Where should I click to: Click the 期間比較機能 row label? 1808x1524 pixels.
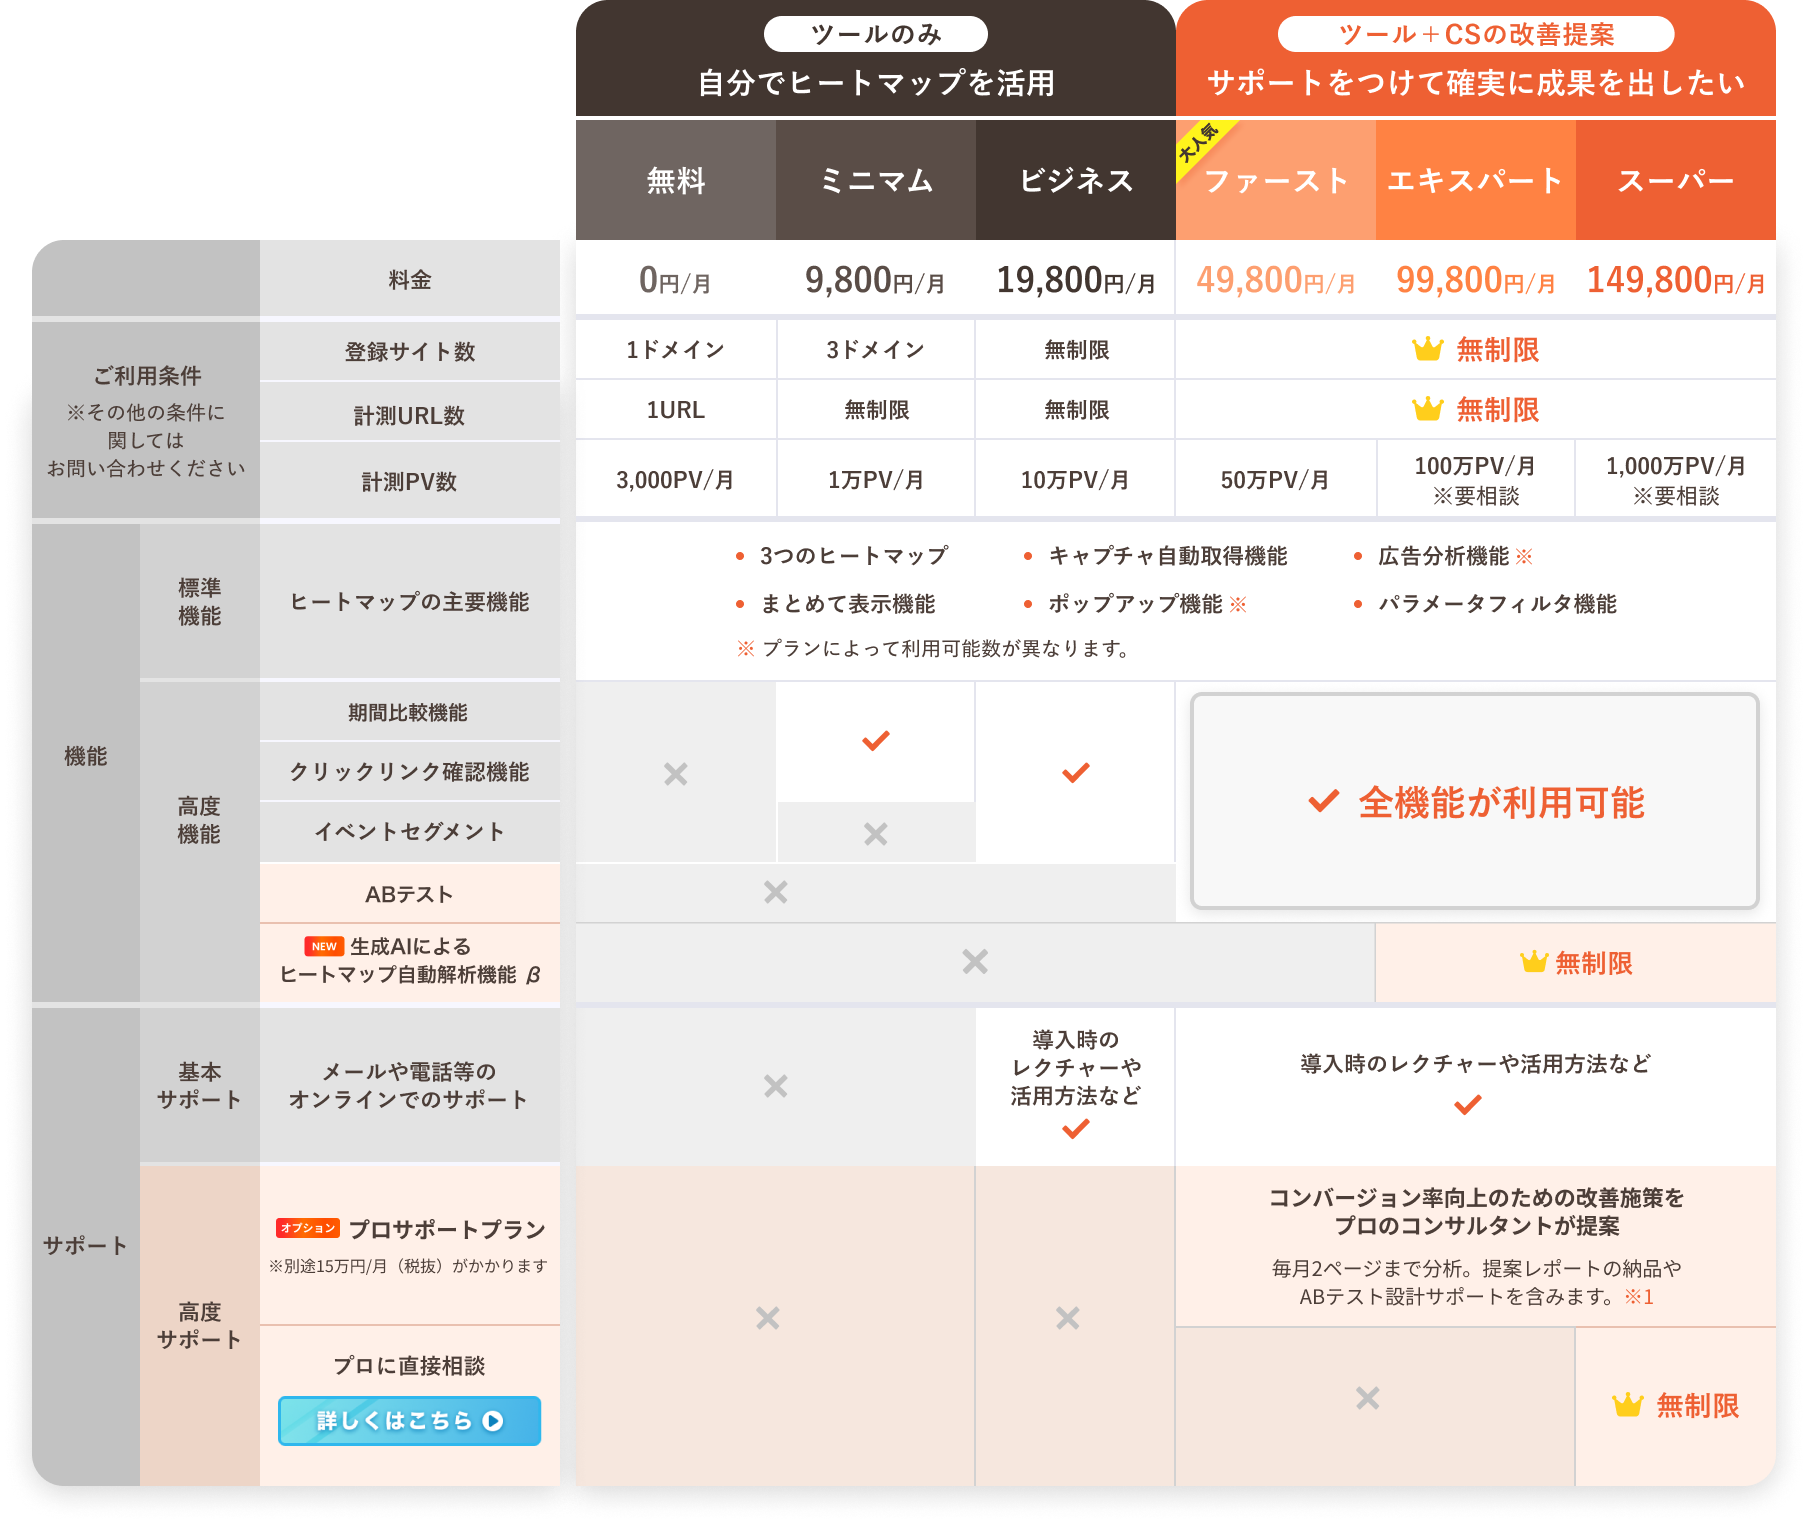pyautogui.click(x=409, y=712)
